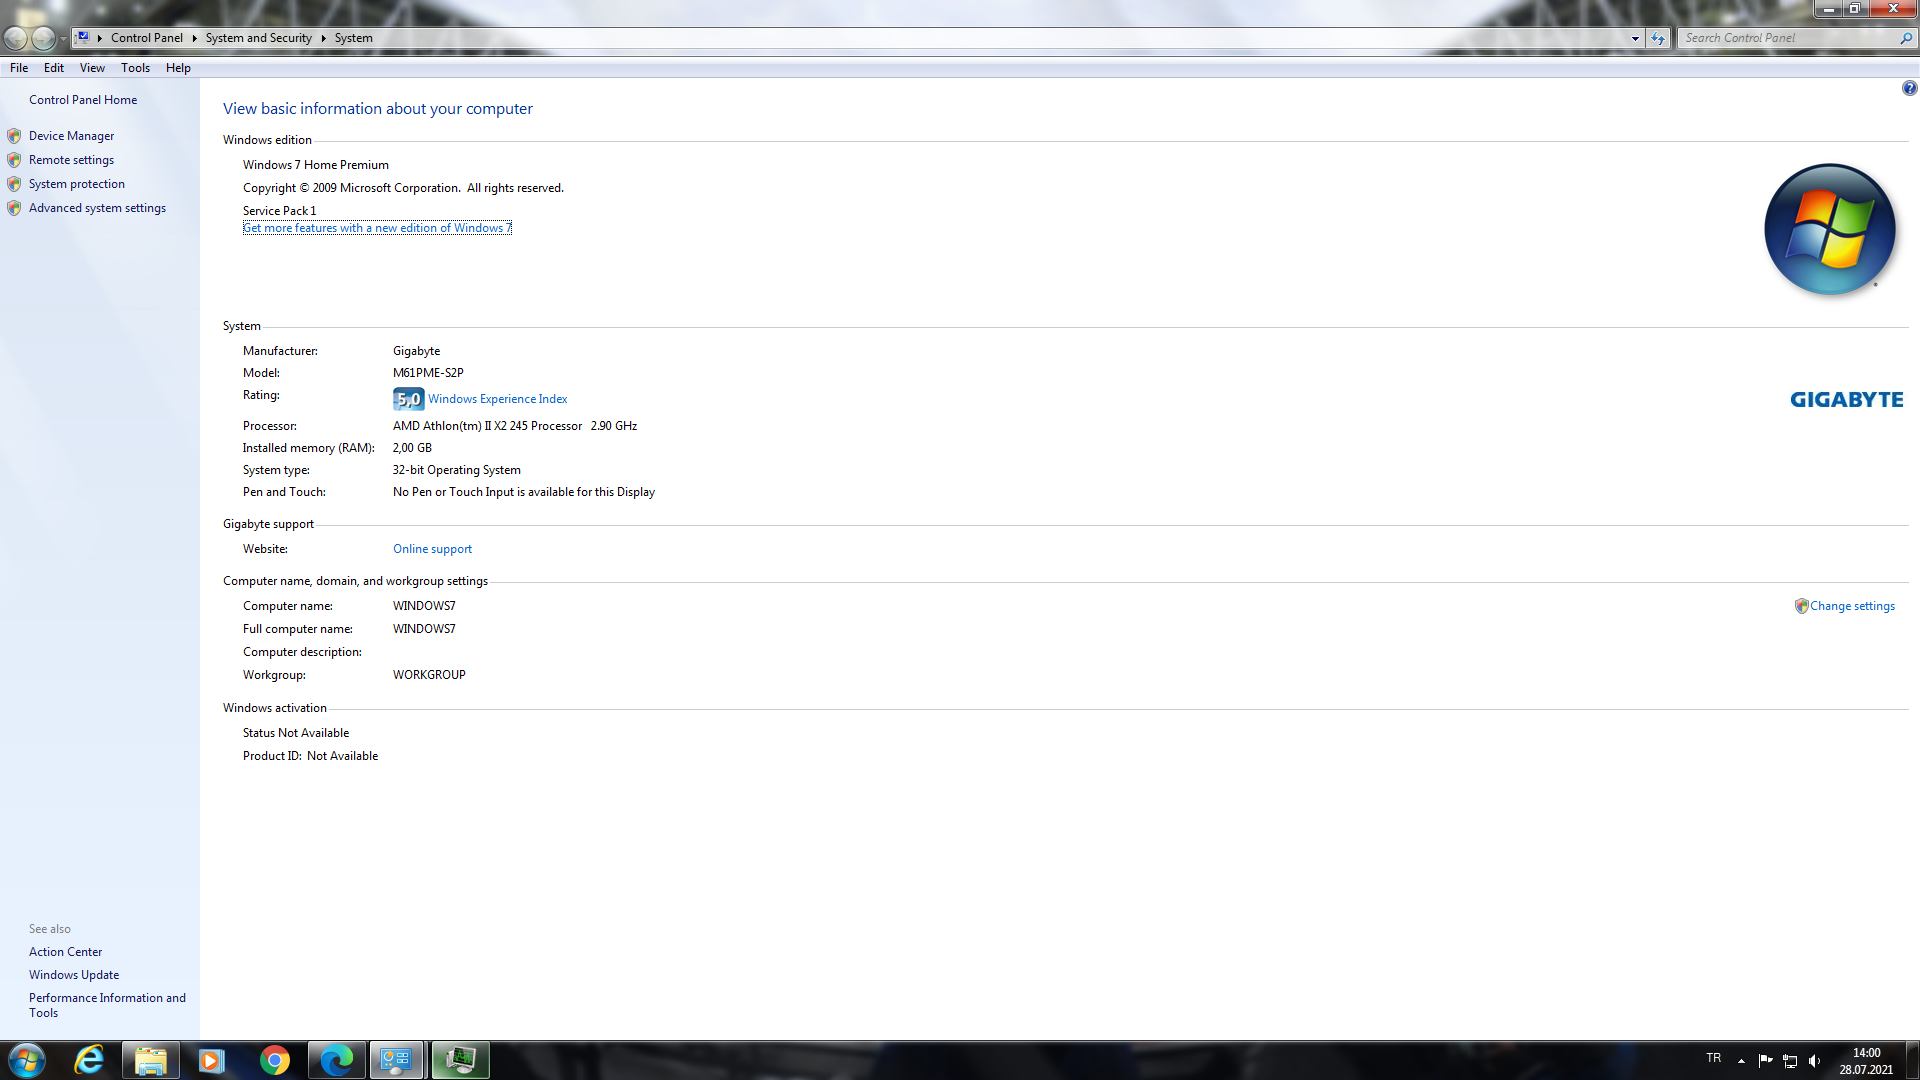1920x1080 pixels.
Task: Click the Action Center flag tray icon
Action: [1765, 1061]
